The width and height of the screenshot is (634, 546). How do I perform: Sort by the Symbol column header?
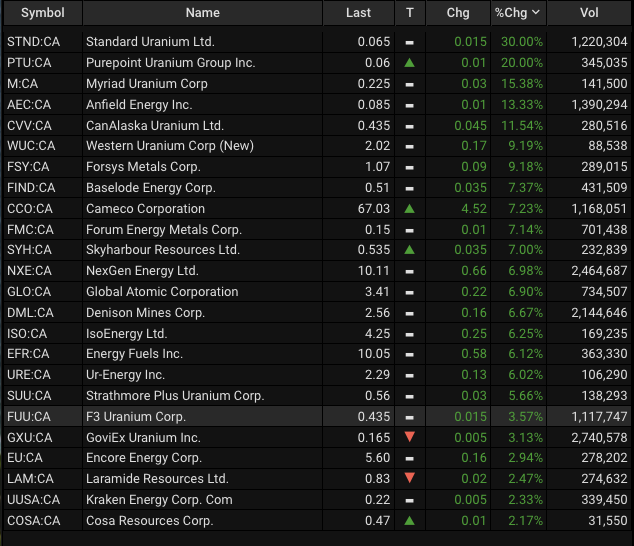pyautogui.click(x=43, y=13)
